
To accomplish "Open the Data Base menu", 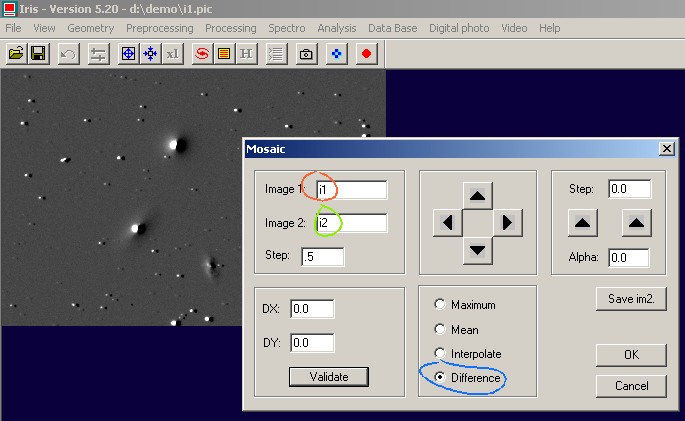I will coord(393,28).
